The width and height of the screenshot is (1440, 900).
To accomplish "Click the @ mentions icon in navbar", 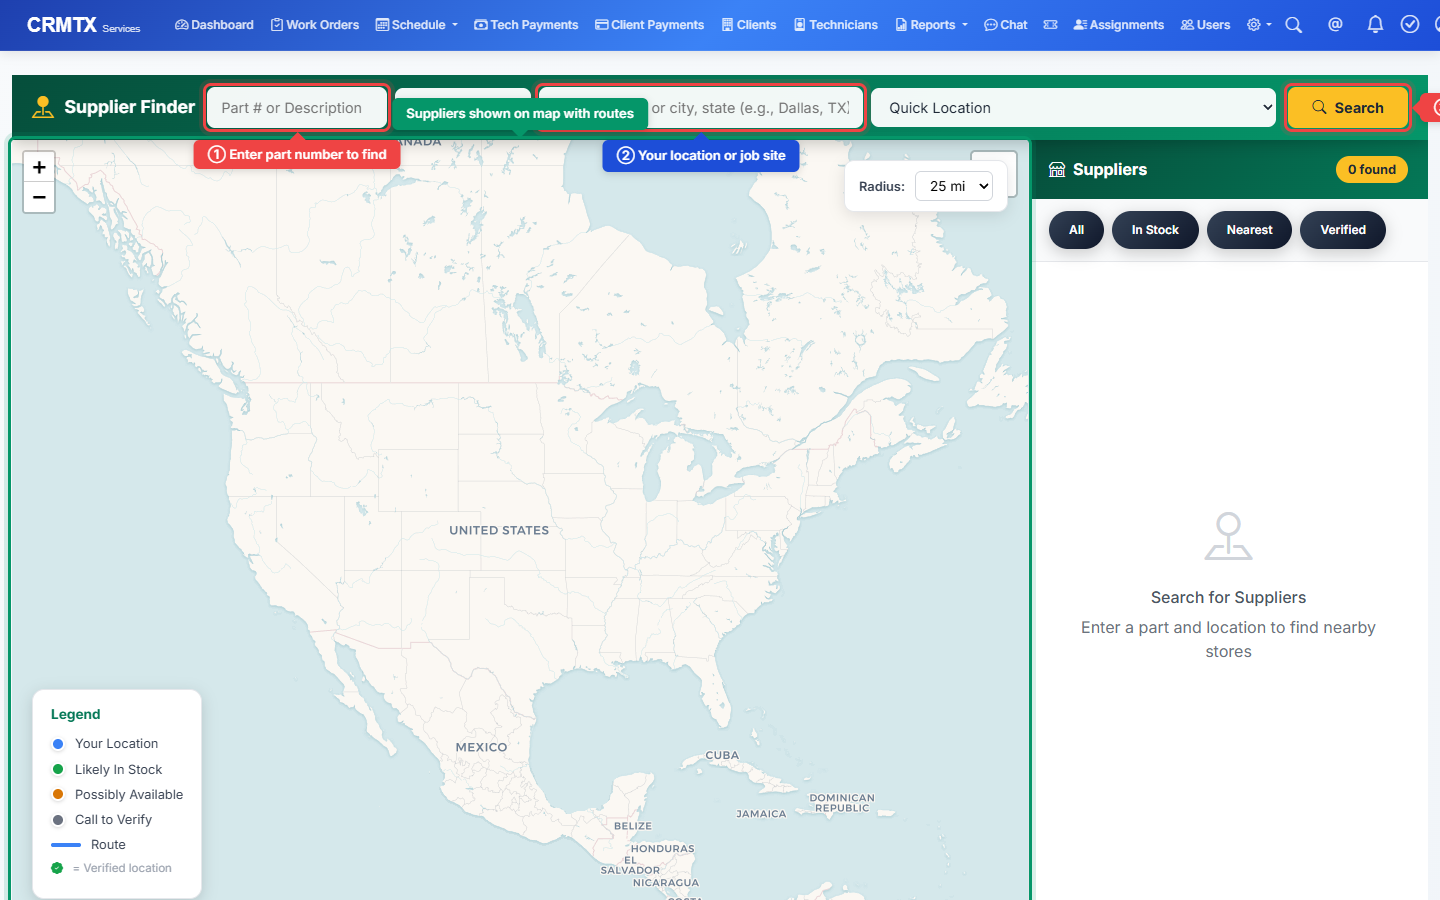I will tap(1335, 24).
